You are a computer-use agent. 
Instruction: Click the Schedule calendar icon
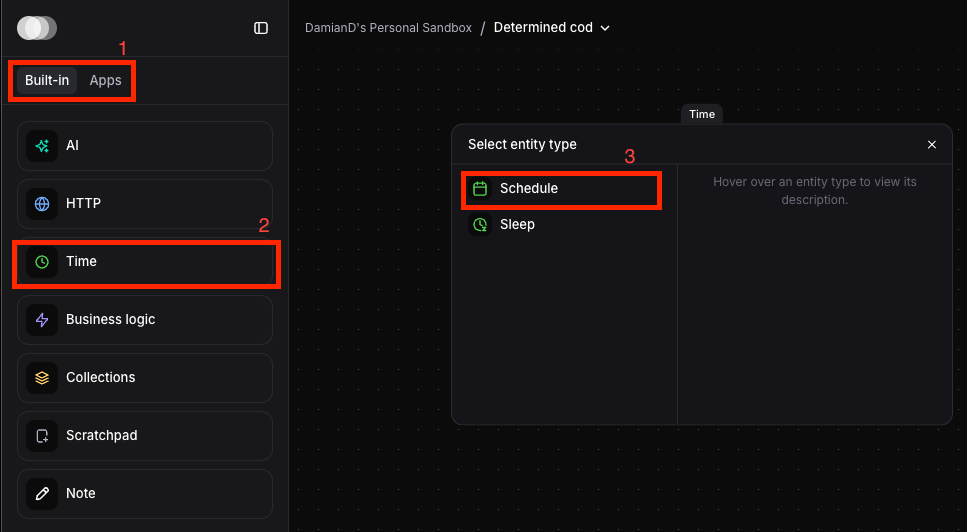(x=480, y=189)
